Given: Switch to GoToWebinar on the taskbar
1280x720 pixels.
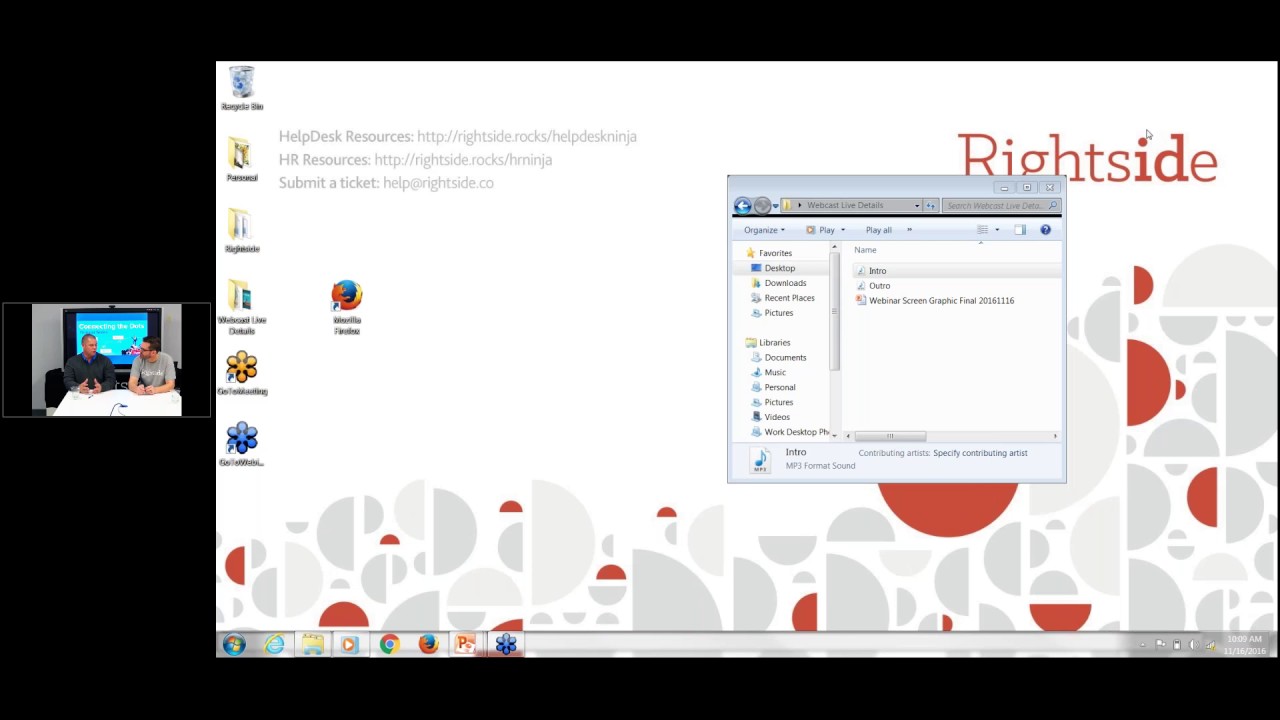Looking at the screenshot, I should pos(505,645).
